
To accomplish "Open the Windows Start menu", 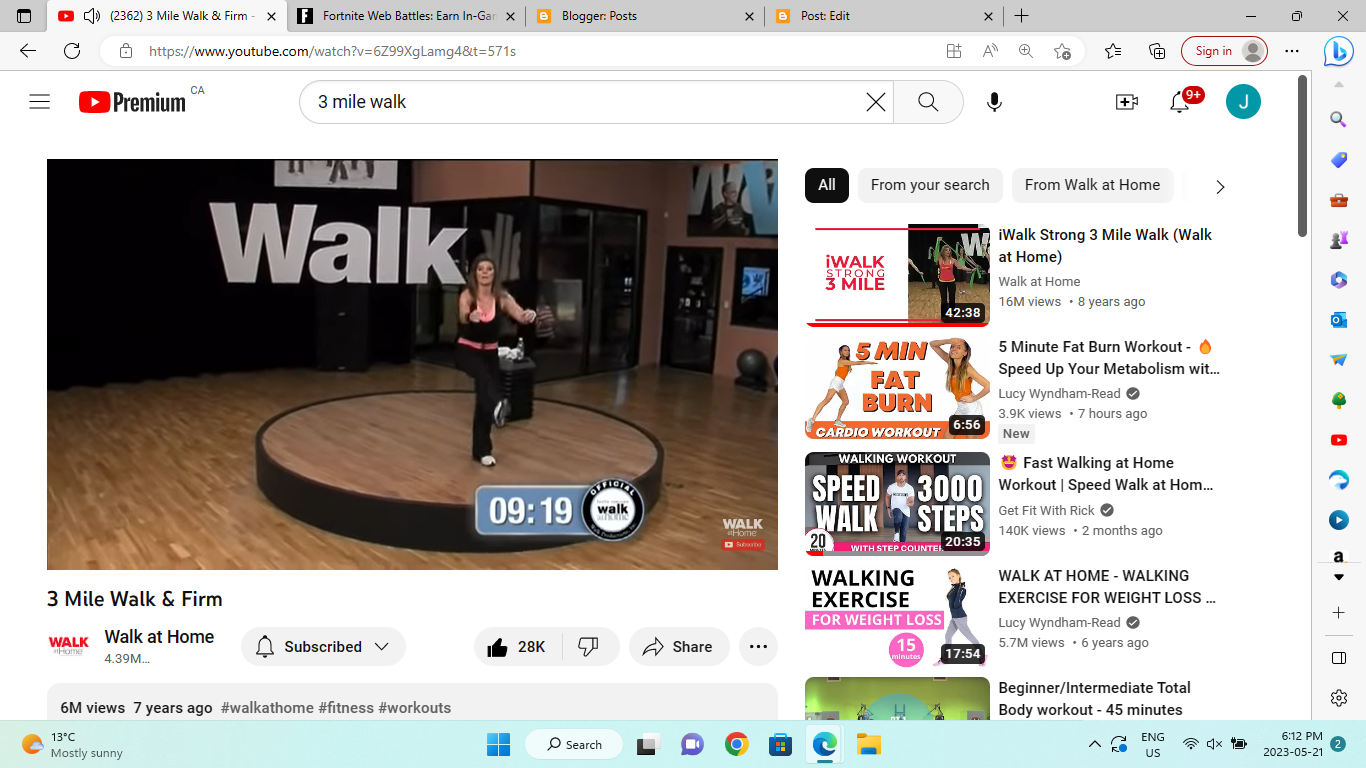I will (498, 744).
